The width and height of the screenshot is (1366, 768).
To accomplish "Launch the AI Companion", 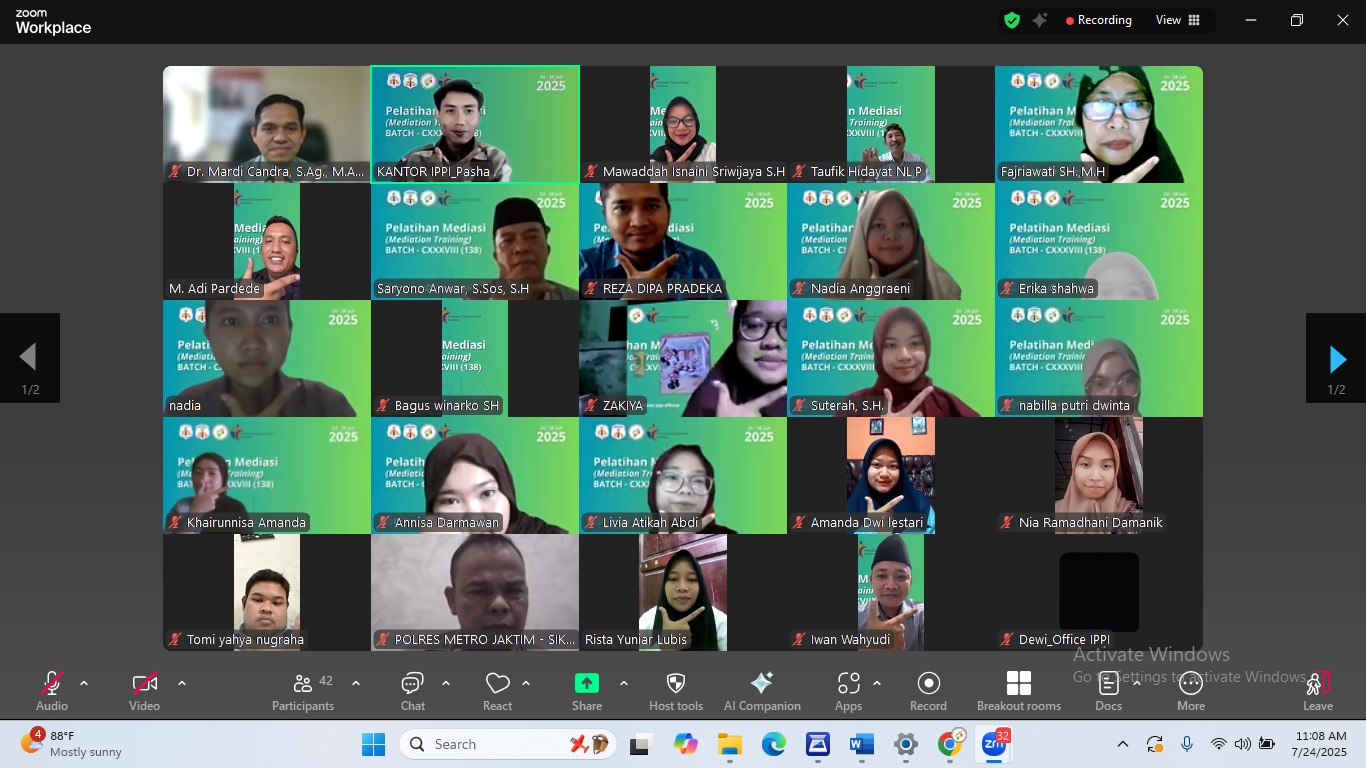I will pyautogui.click(x=762, y=690).
